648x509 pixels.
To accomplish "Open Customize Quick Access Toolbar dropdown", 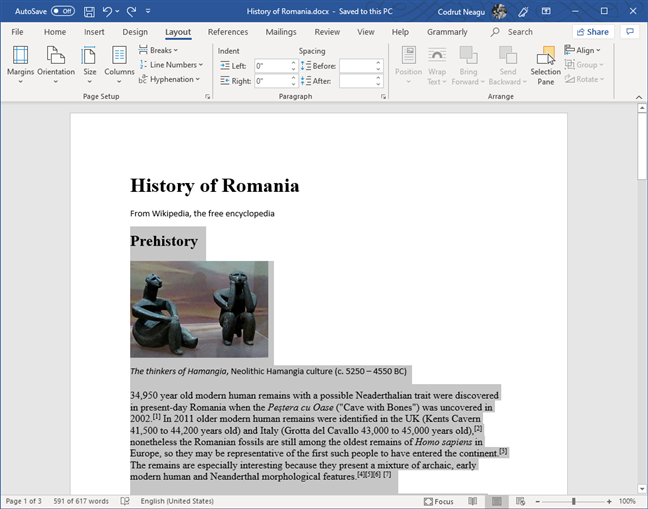I will [148, 12].
